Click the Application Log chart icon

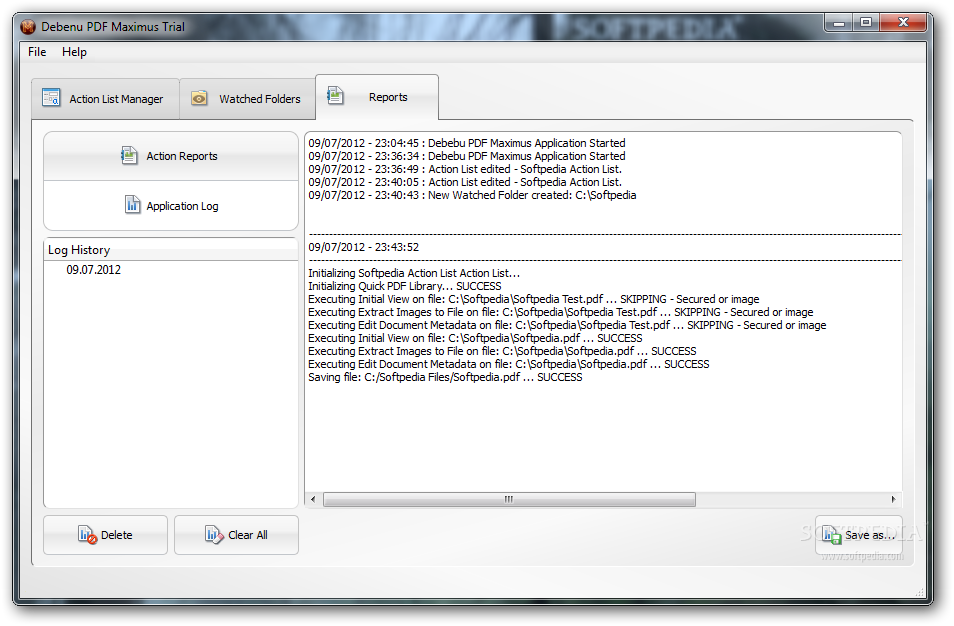pyautogui.click(x=133, y=205)
